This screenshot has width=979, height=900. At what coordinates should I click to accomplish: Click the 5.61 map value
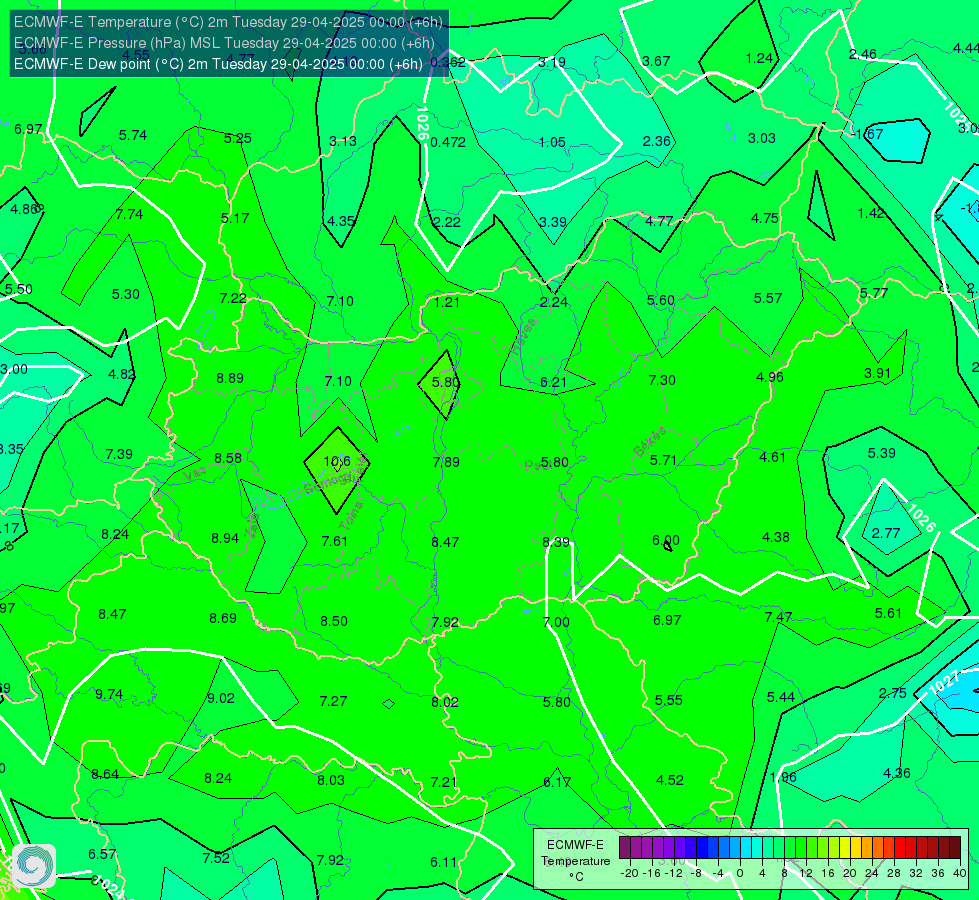[888, 613]
